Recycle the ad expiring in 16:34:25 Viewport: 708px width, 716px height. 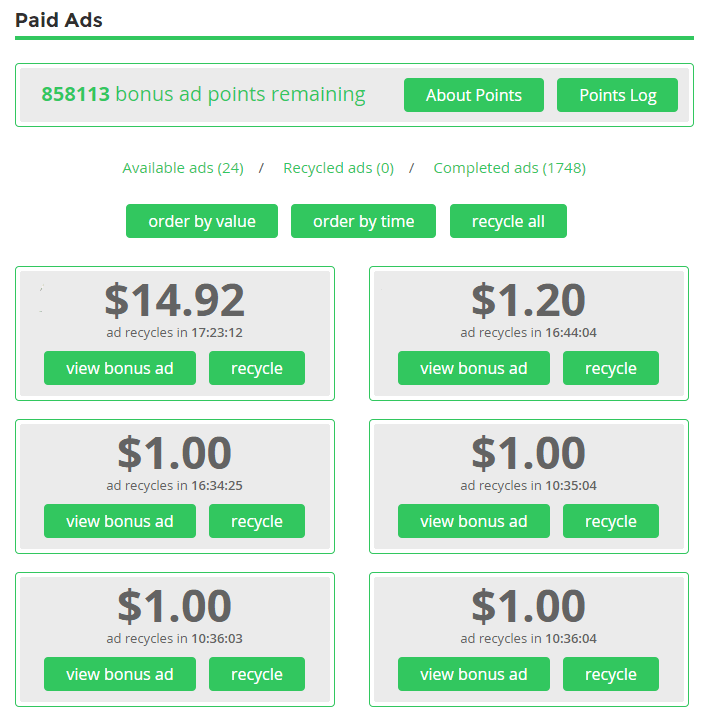[257, 521]
